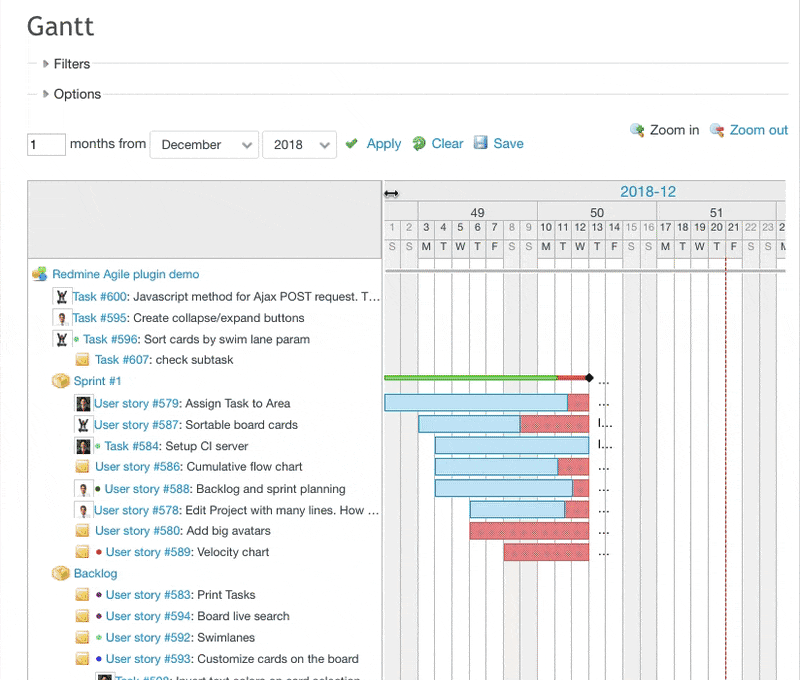Click the Zoom in magnifier icon
Image resolution: width=800 pixels, height=680 pixels.
point(637,130)
